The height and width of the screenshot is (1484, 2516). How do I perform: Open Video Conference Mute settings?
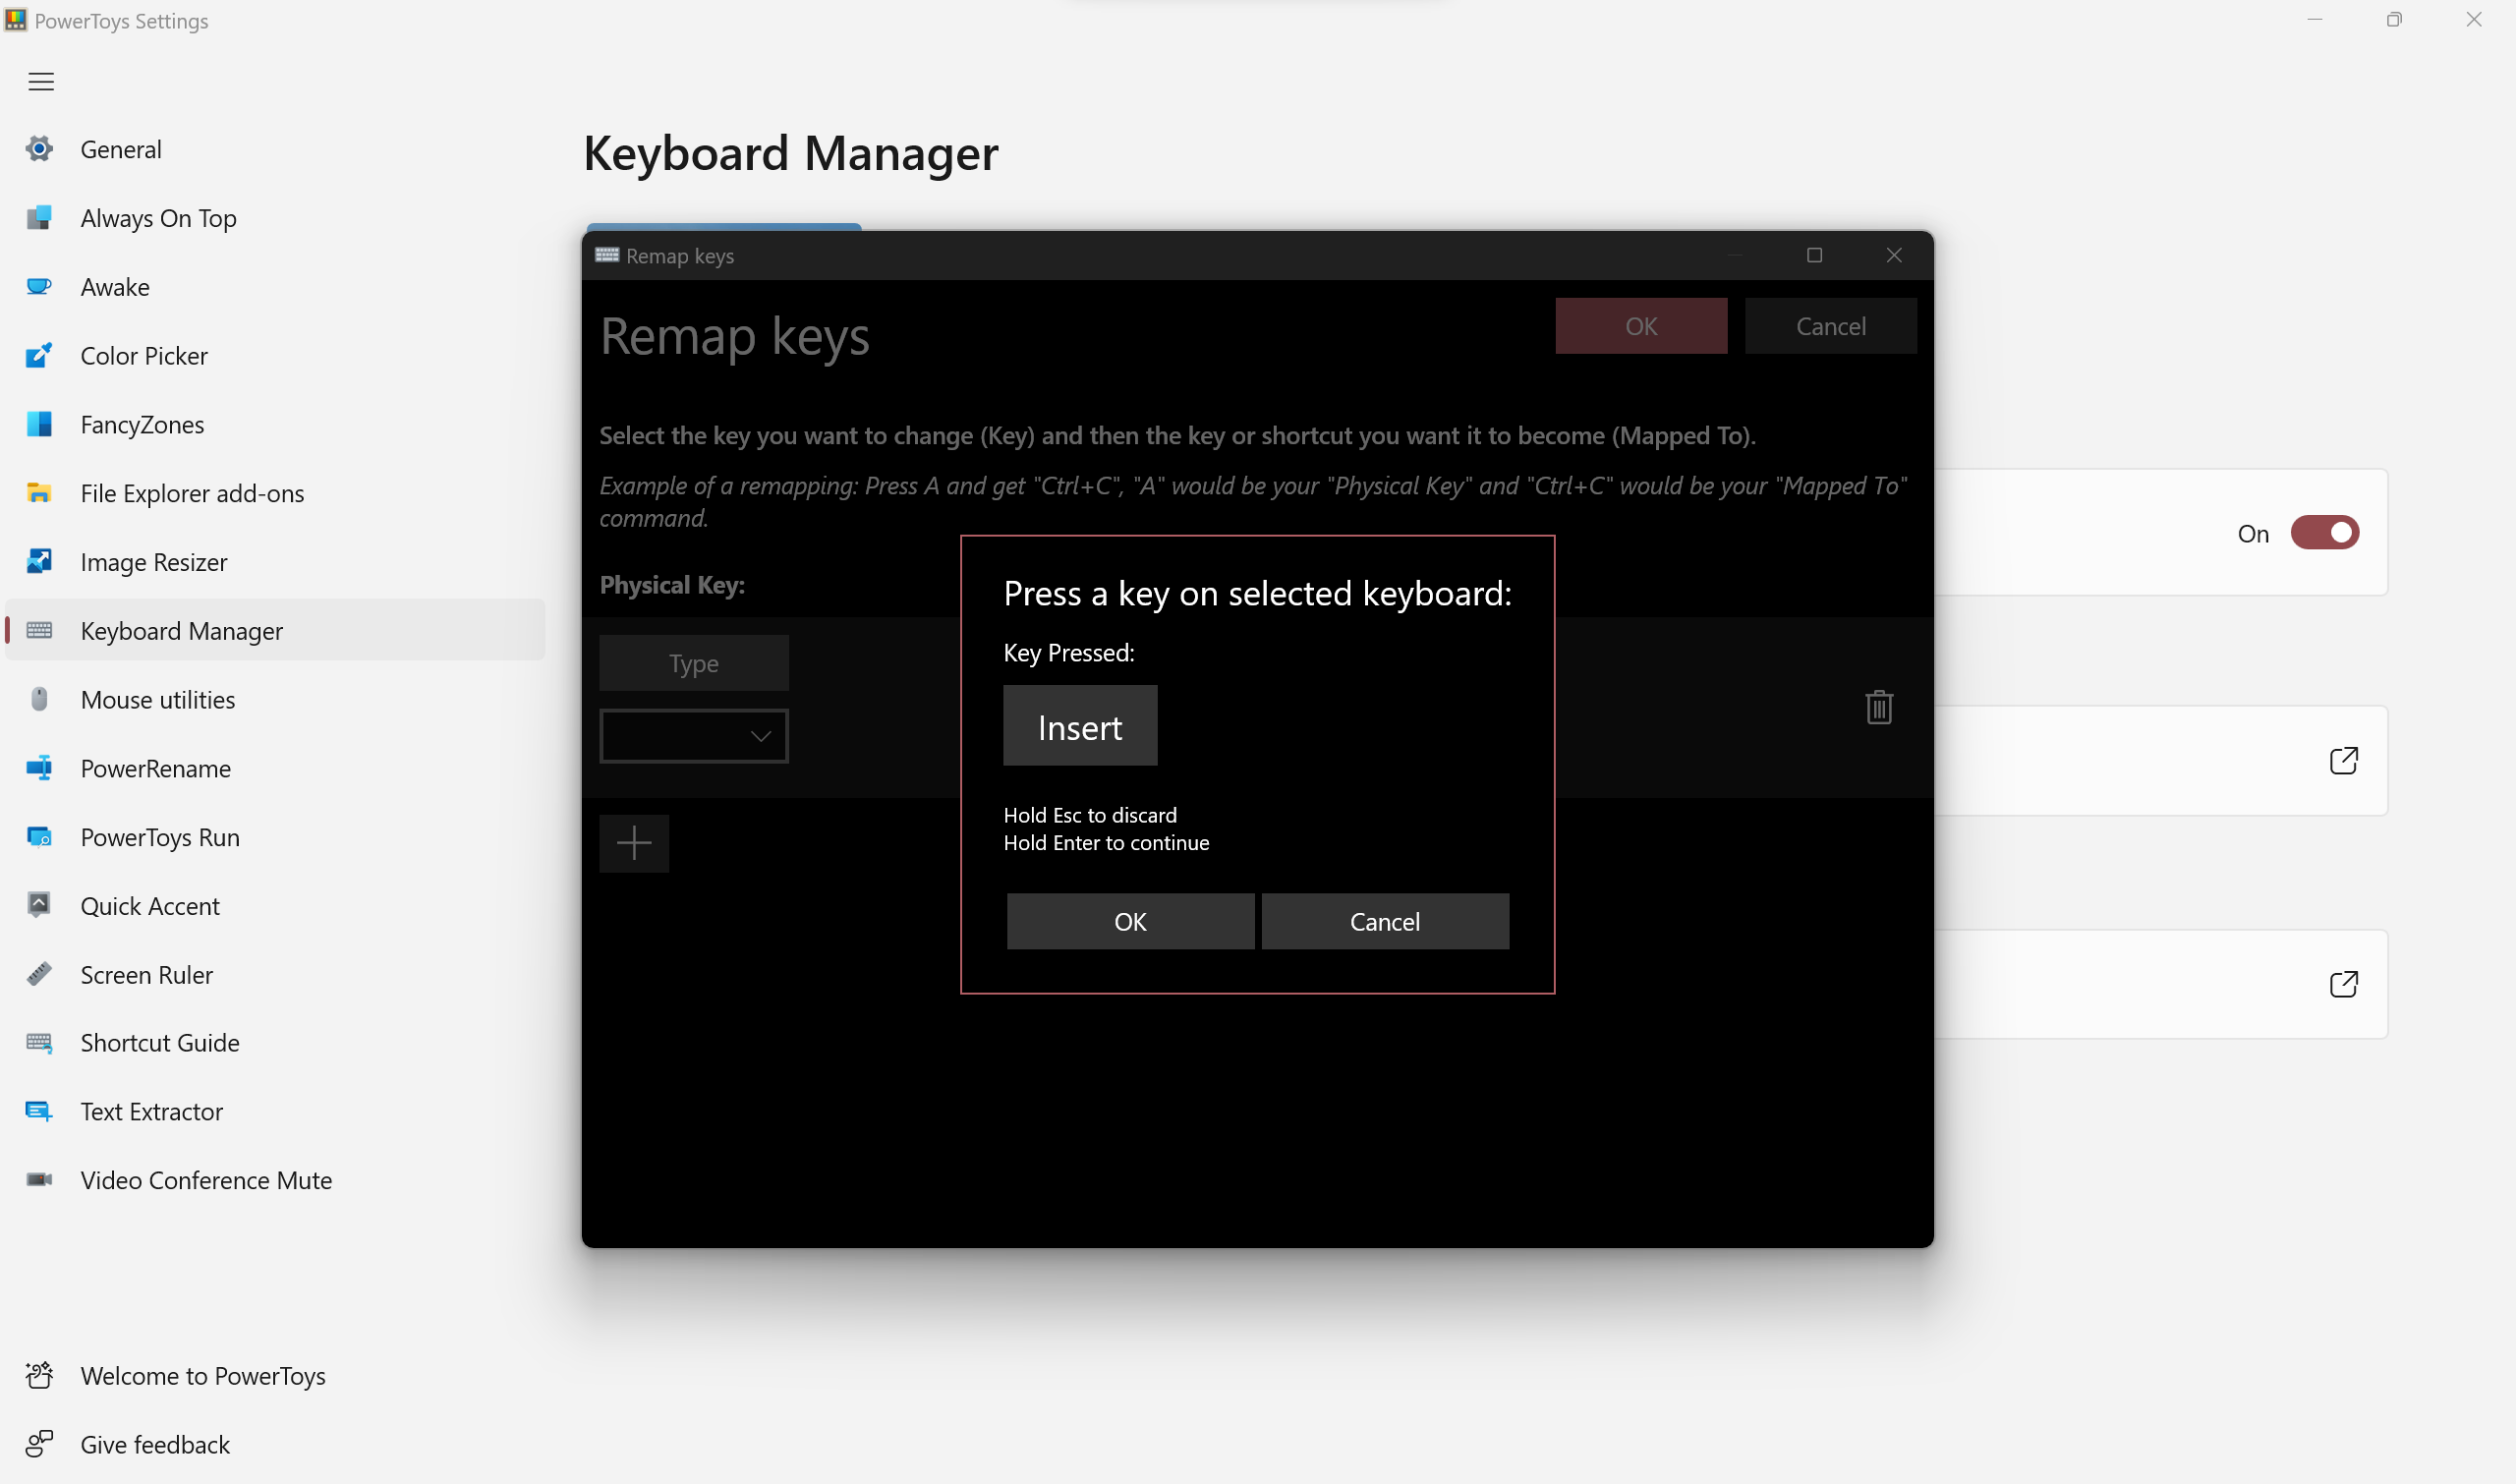click(204, 1180)
